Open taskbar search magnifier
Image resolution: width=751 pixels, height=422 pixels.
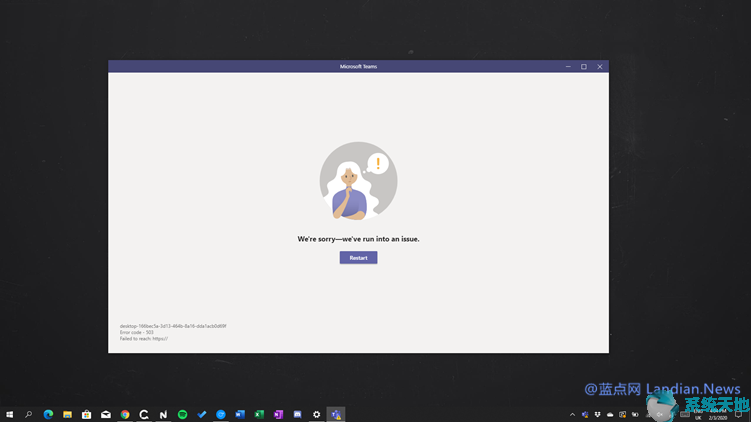click(x=28, y=414)
